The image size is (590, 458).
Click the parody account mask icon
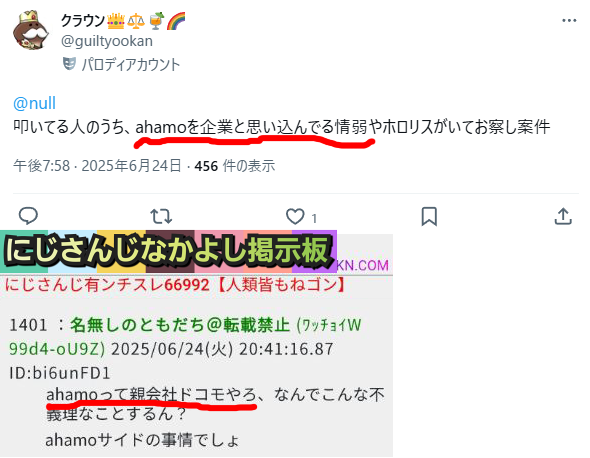[69, 64]
